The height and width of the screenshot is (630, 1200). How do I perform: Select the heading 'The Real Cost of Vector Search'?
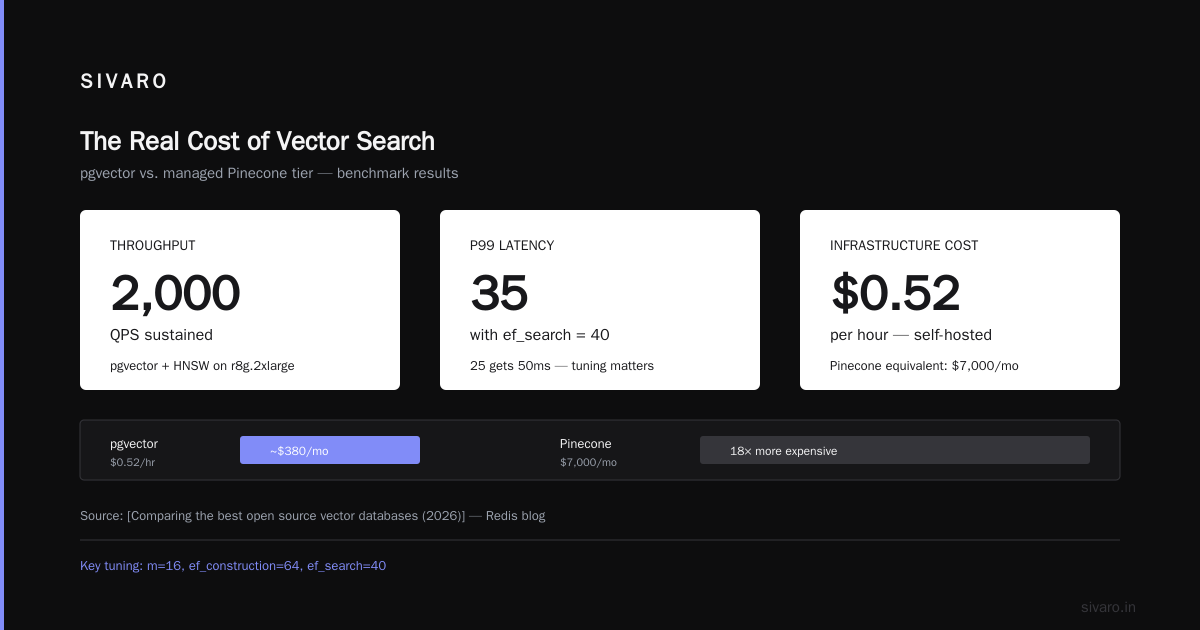click(x=257, y=141)
